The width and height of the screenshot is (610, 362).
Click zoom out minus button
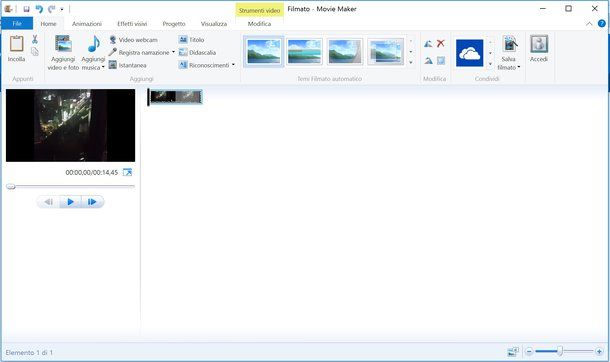pos(529,352)
